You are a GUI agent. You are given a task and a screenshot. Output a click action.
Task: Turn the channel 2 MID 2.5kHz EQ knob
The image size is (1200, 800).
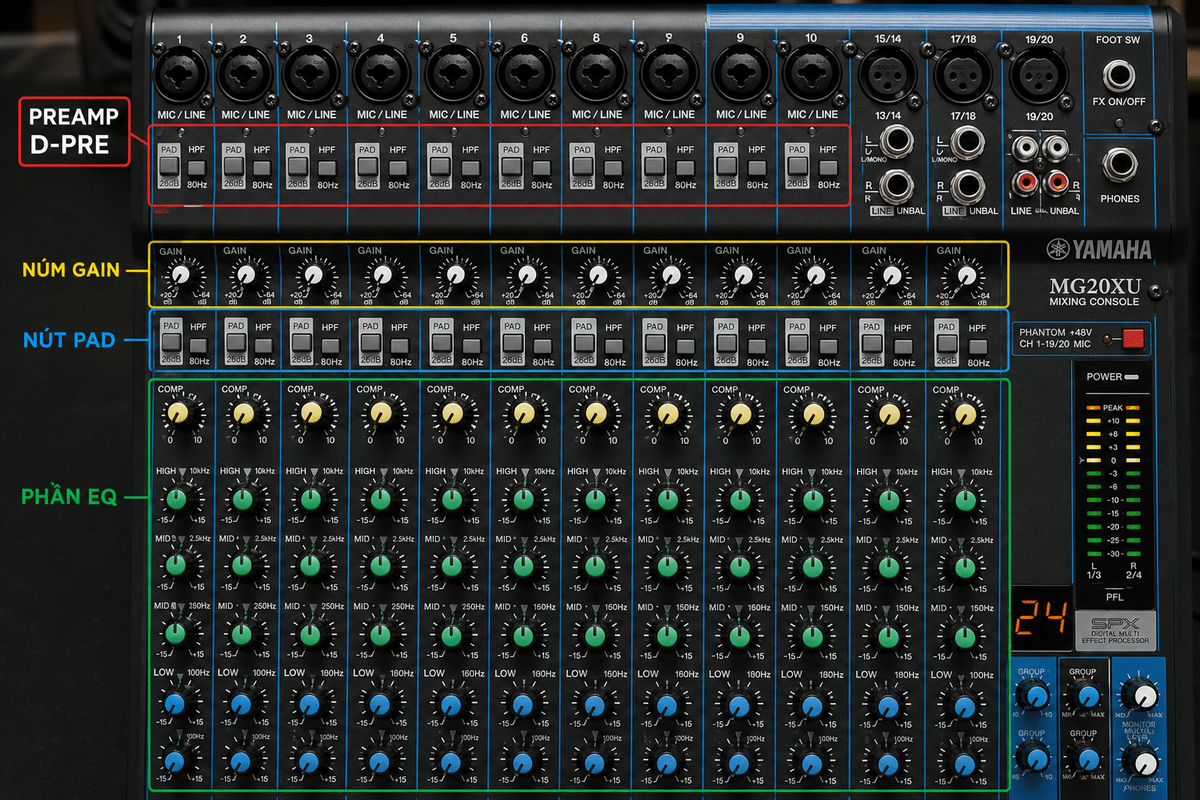click(242, 566)
